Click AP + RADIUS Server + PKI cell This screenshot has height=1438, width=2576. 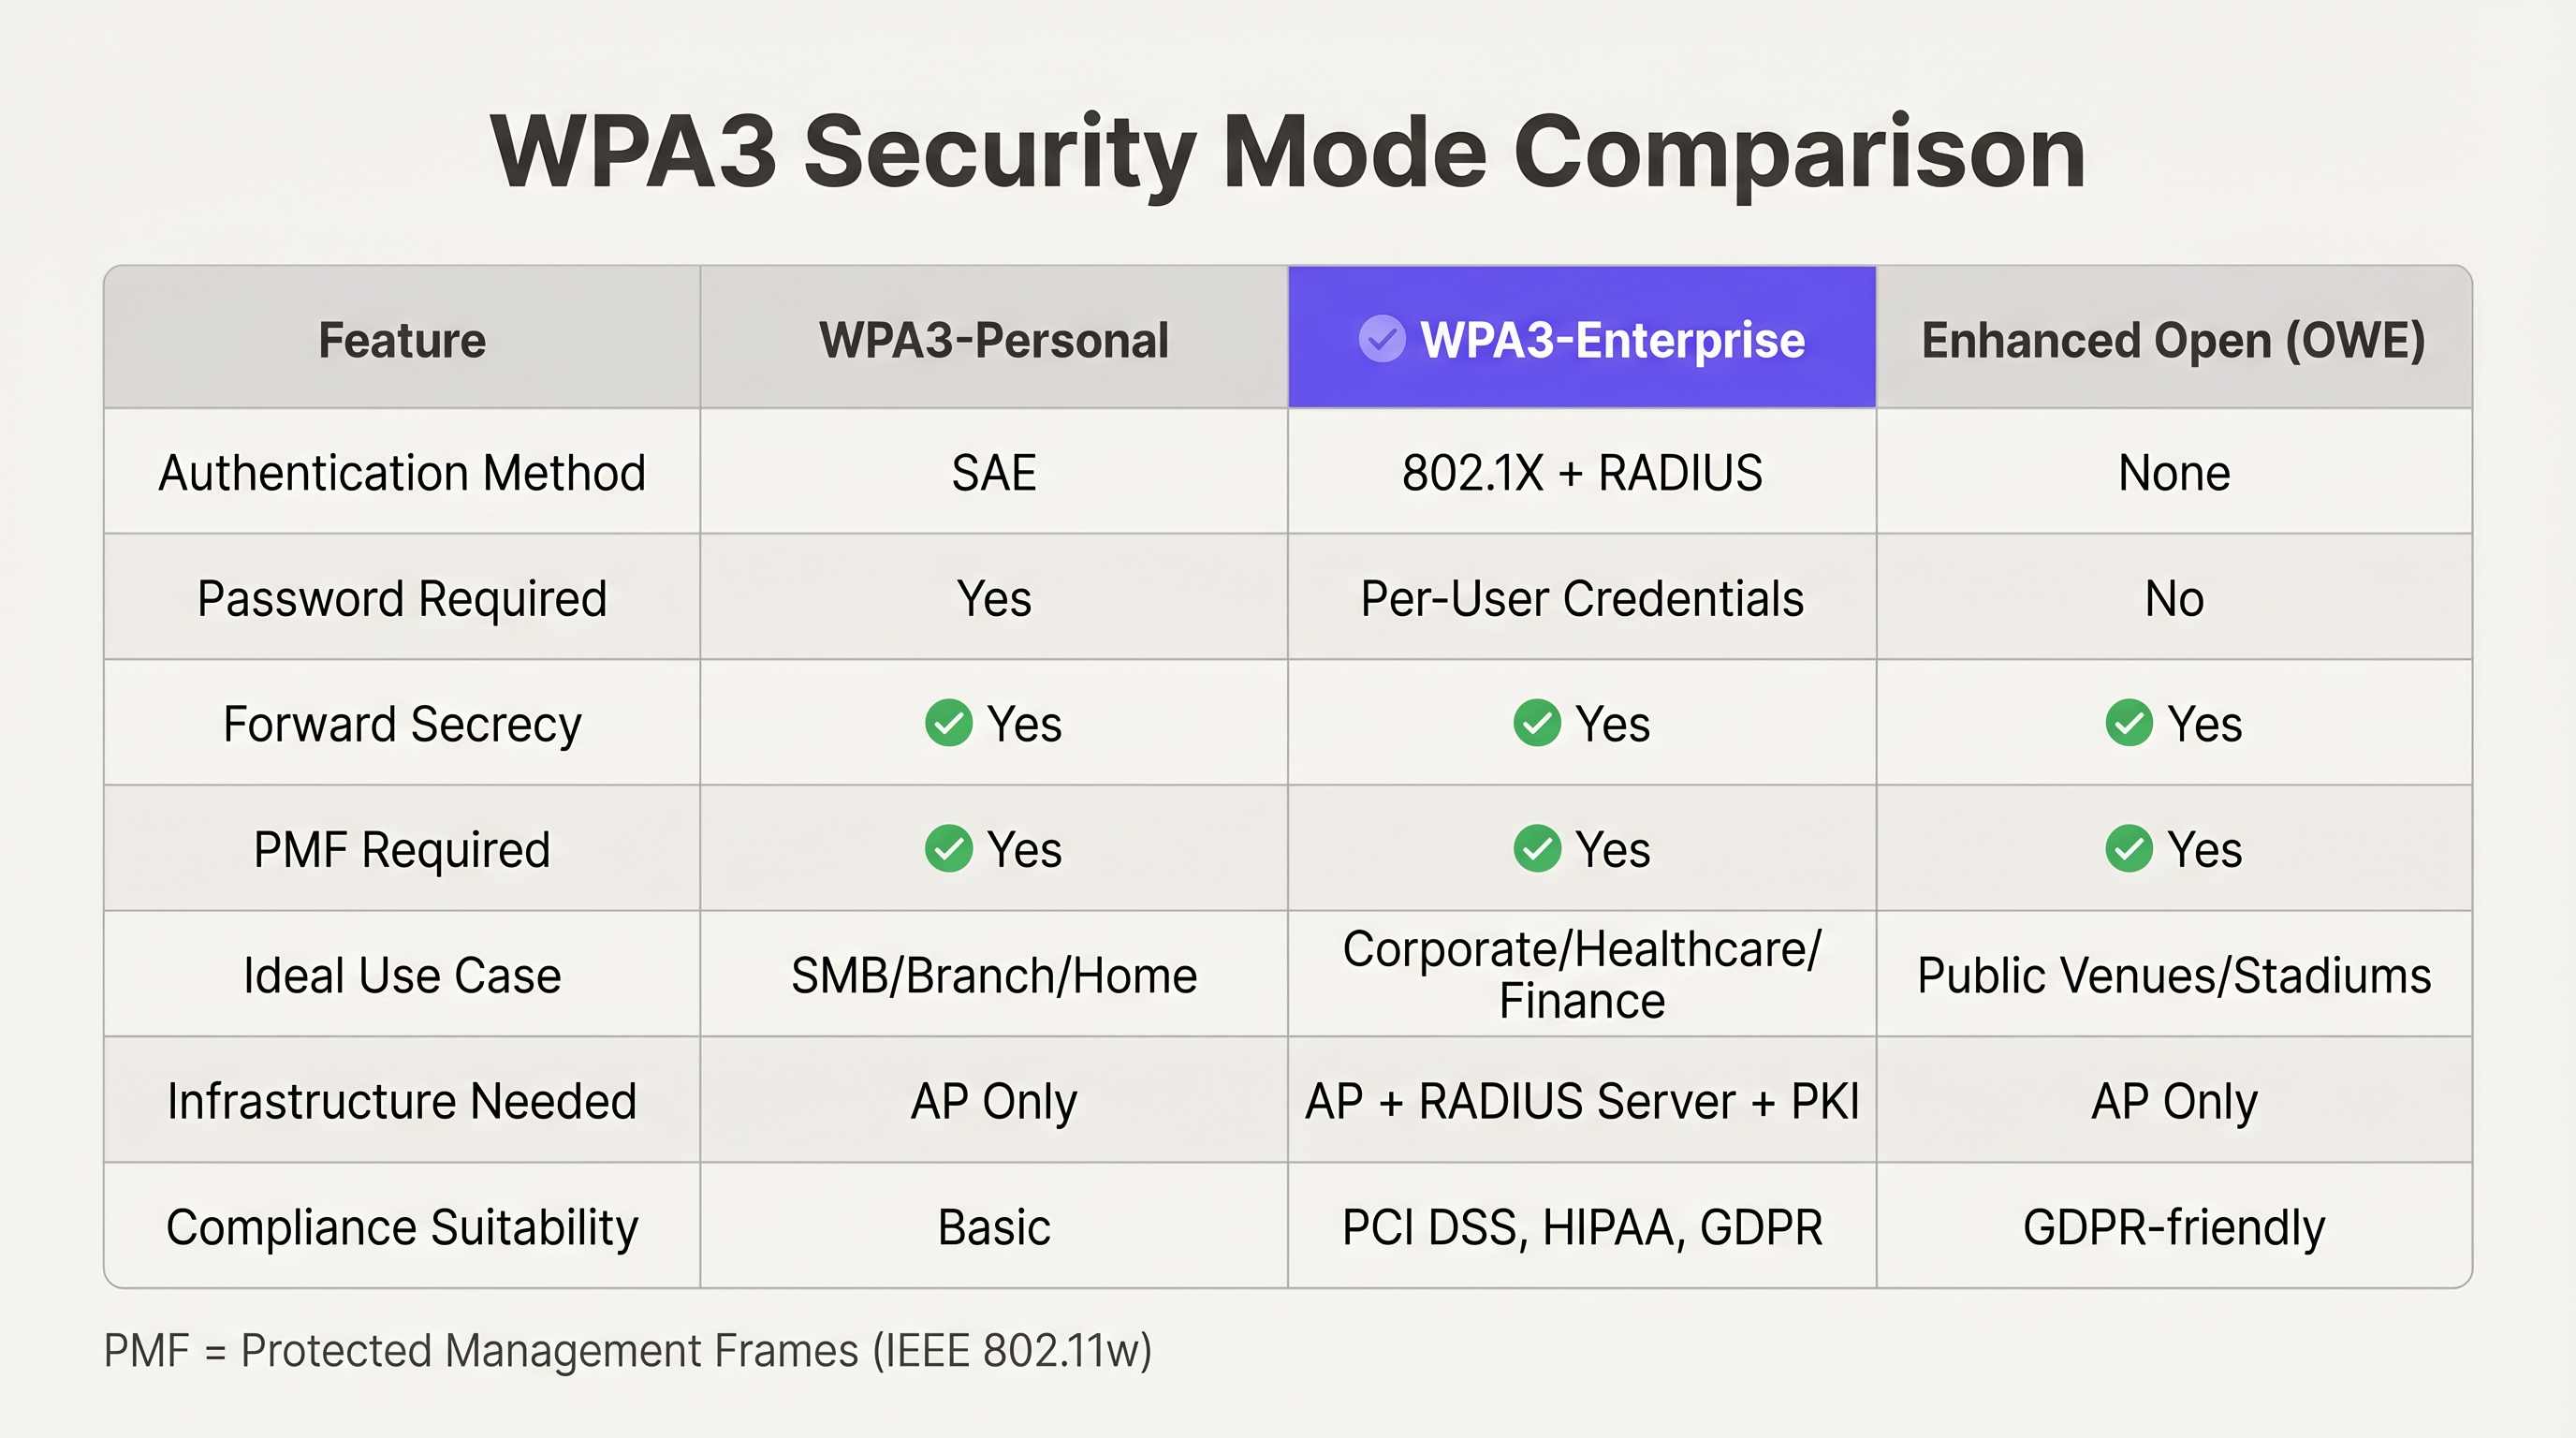(1581, 1101)
